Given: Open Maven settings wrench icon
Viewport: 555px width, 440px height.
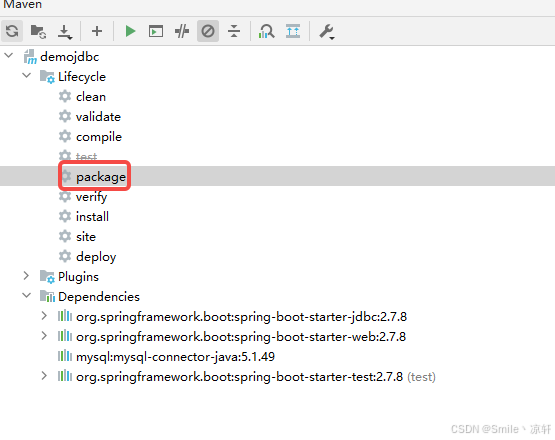Looking at the screenshot, I should pos(327,32).
